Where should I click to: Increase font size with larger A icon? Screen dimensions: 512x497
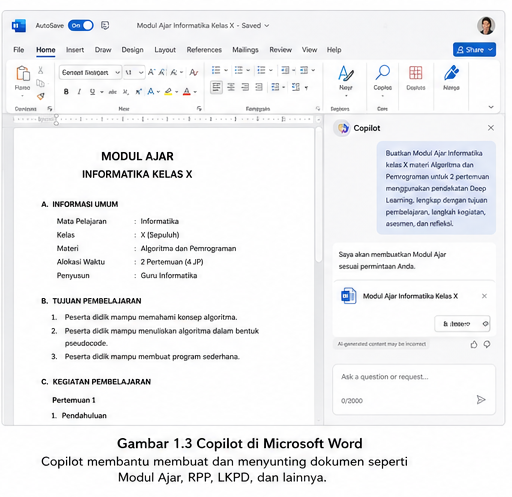(x=152, y=72)
